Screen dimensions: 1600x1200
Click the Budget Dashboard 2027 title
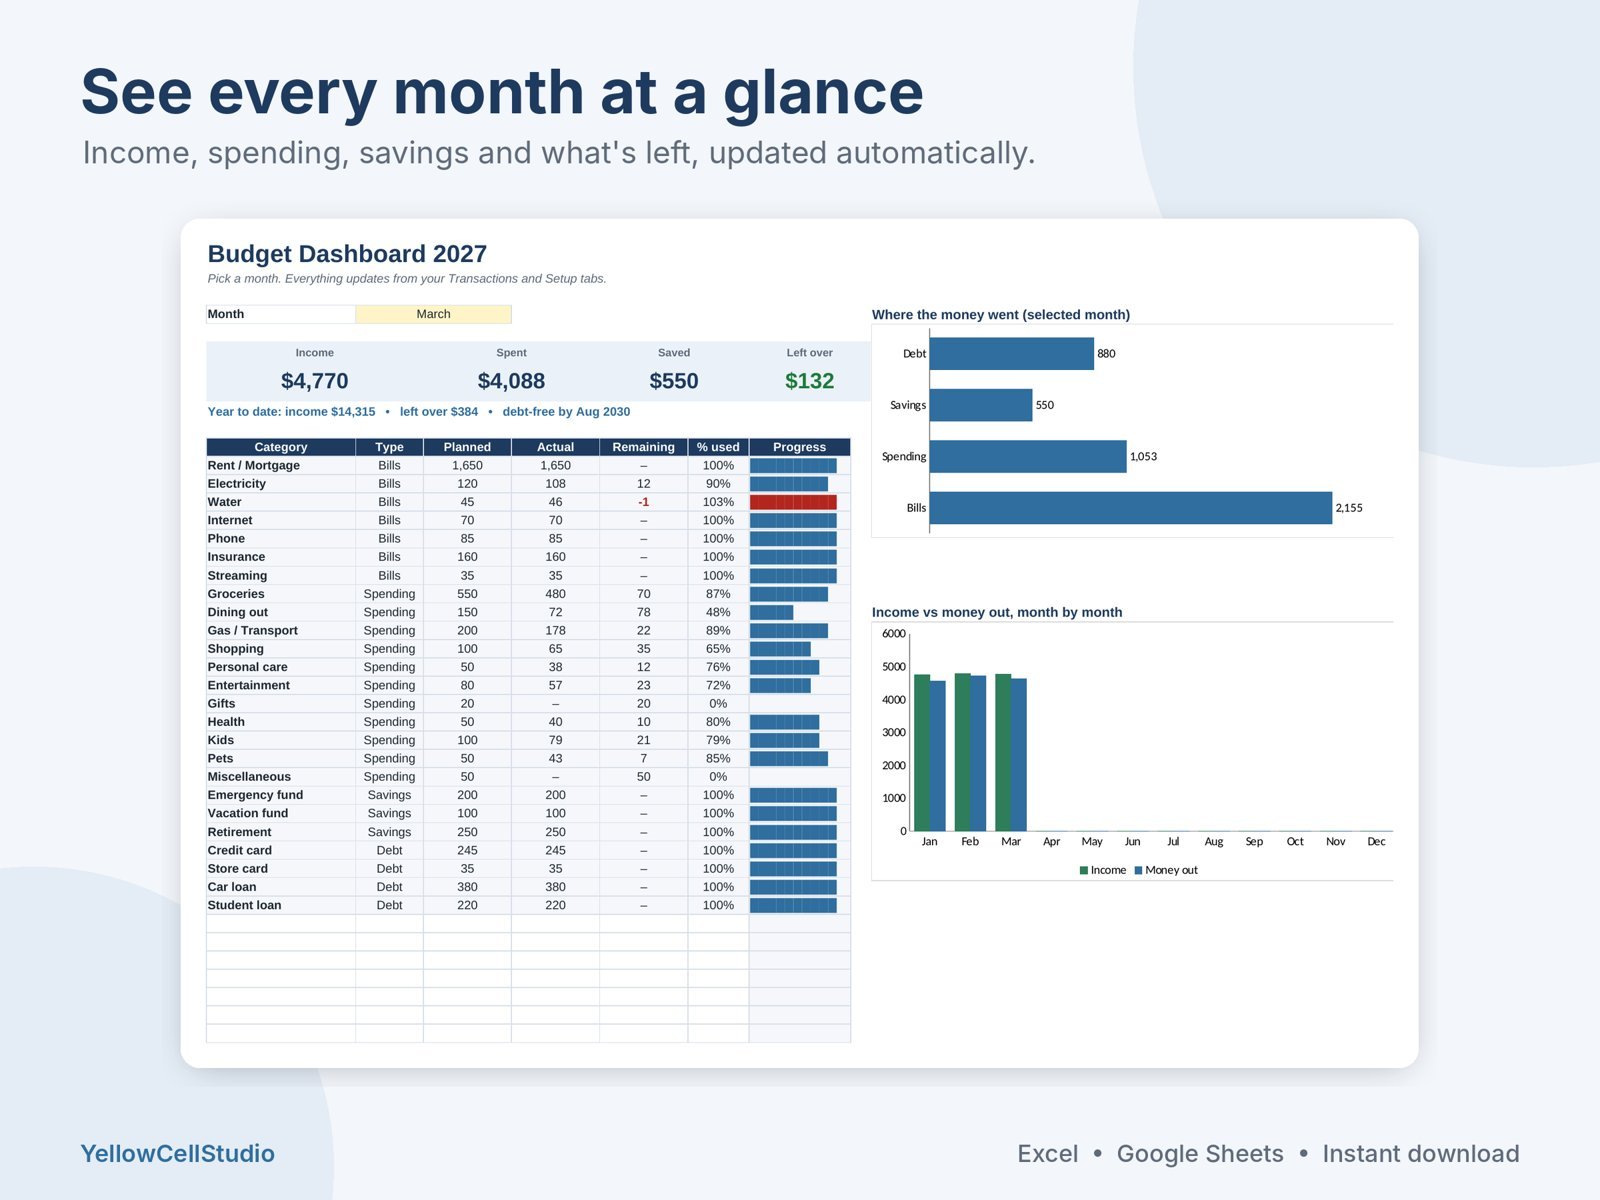click(x=347, y=254)
